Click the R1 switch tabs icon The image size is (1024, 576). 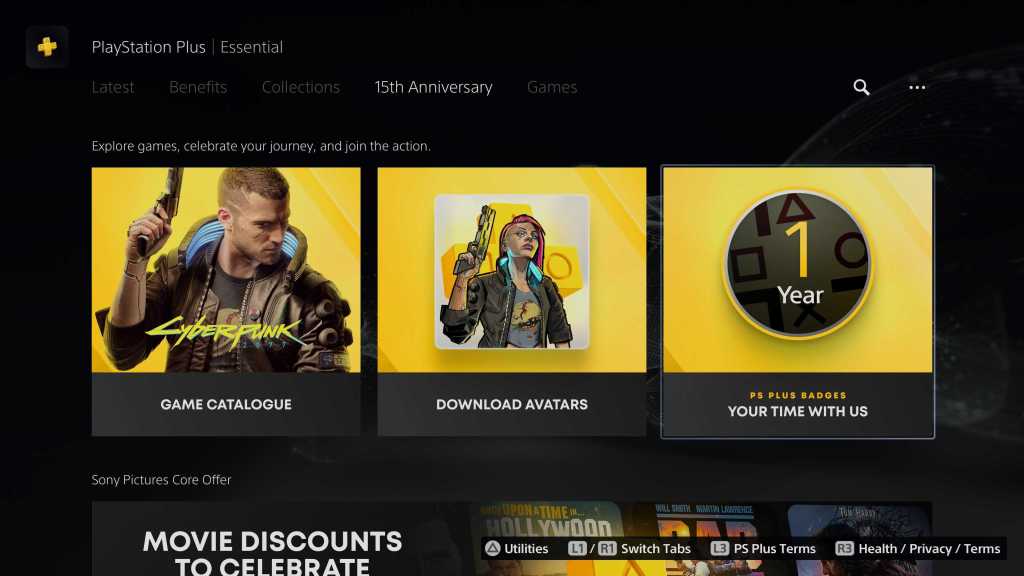tap(607, 549)
